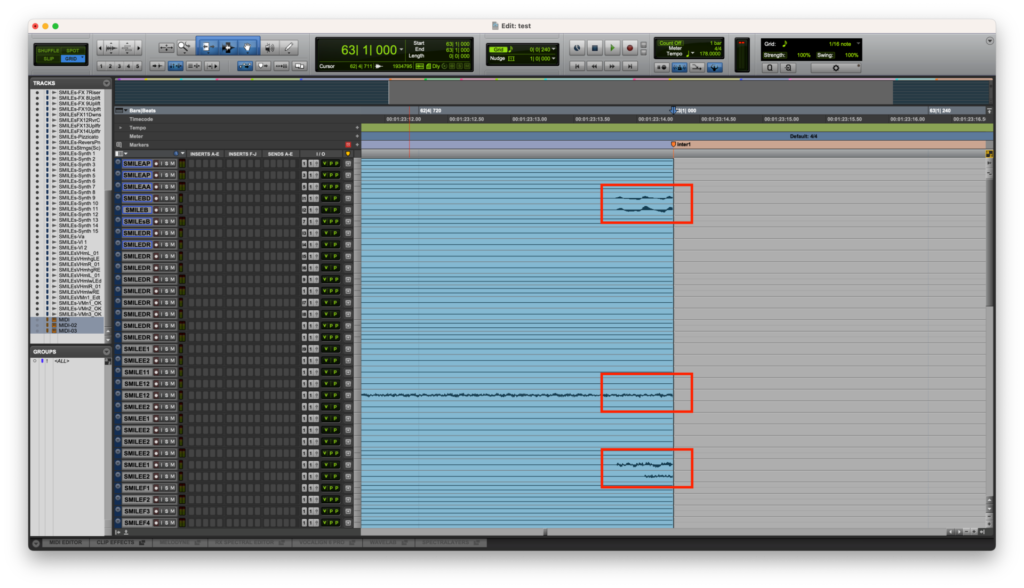Select the Pencil tool
The height and width of the screenshot is (588, 1024).
coord(288,47)
